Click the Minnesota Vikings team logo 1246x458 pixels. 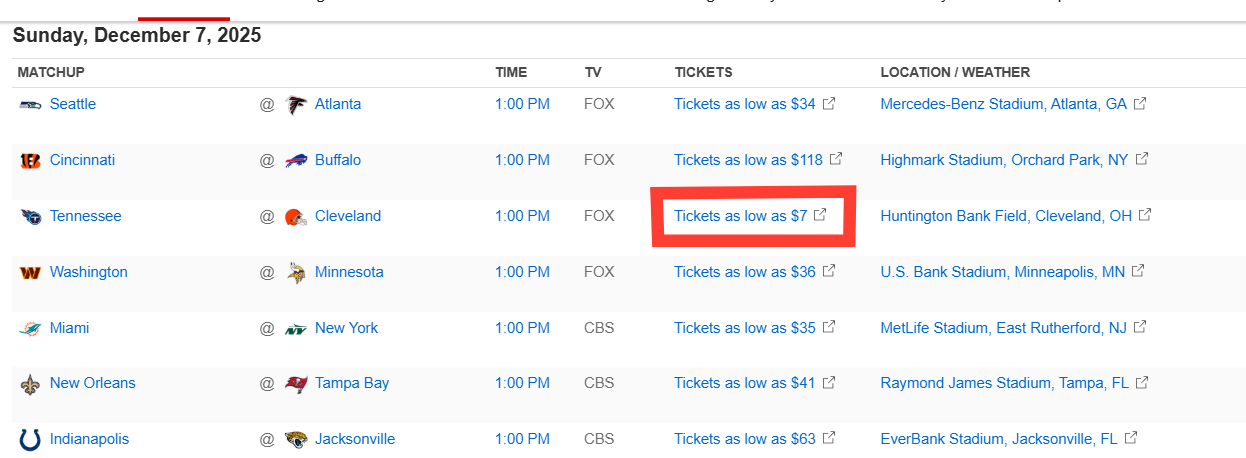click(x=295, y=272)
